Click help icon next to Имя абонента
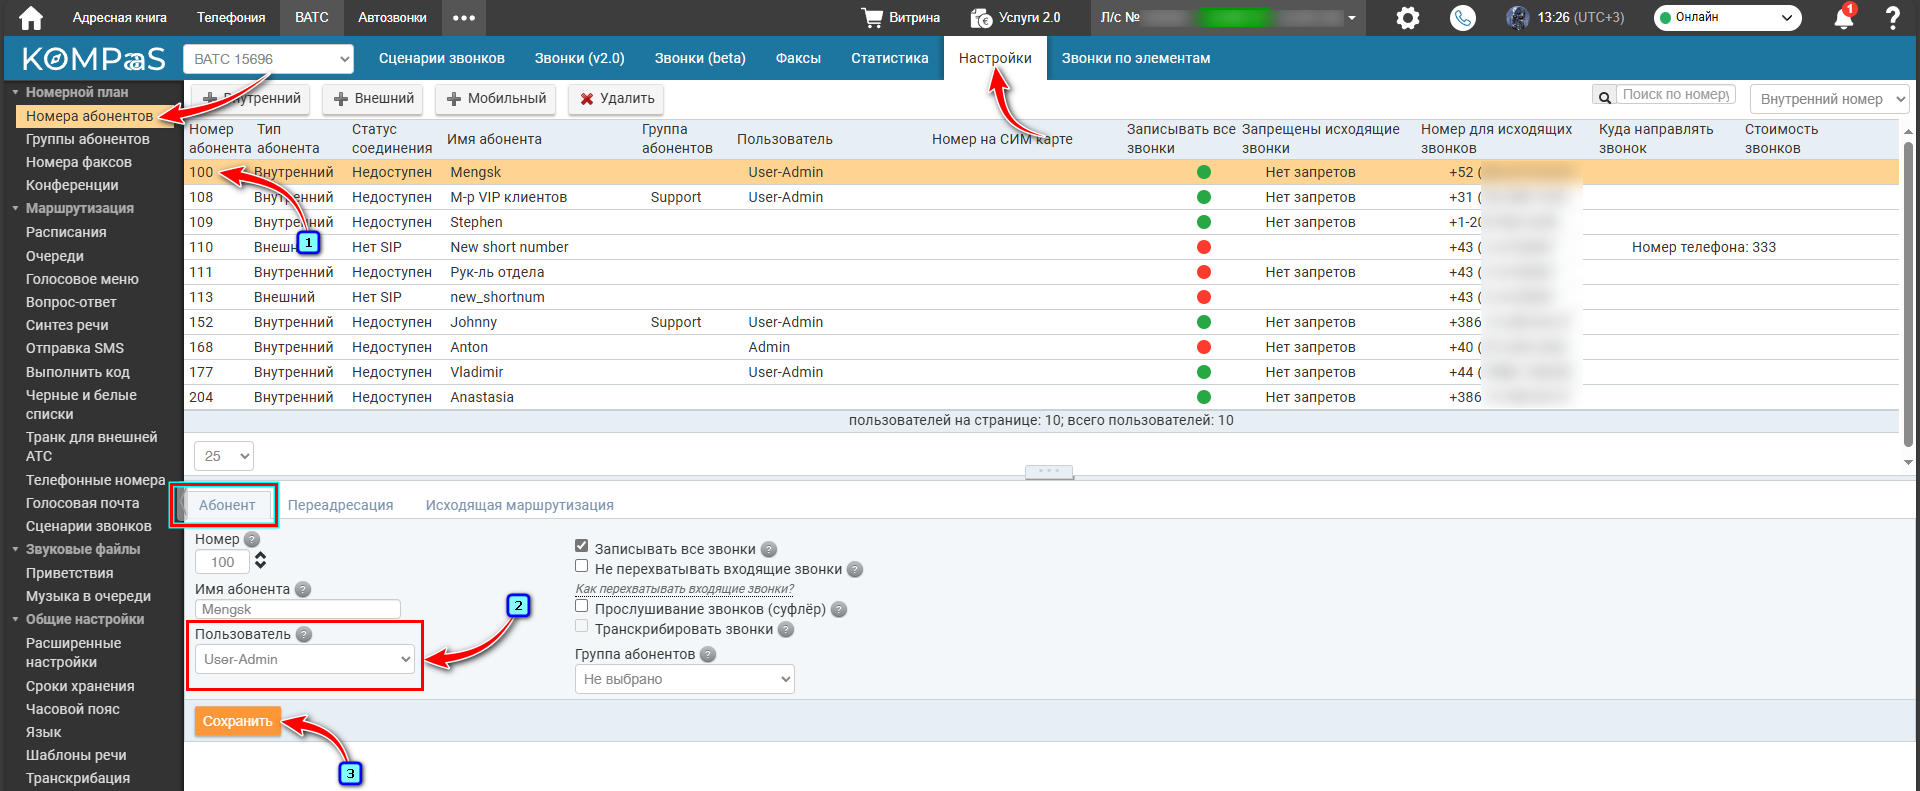The height and width of the screenshot is (791, 1920). [303, 589]
